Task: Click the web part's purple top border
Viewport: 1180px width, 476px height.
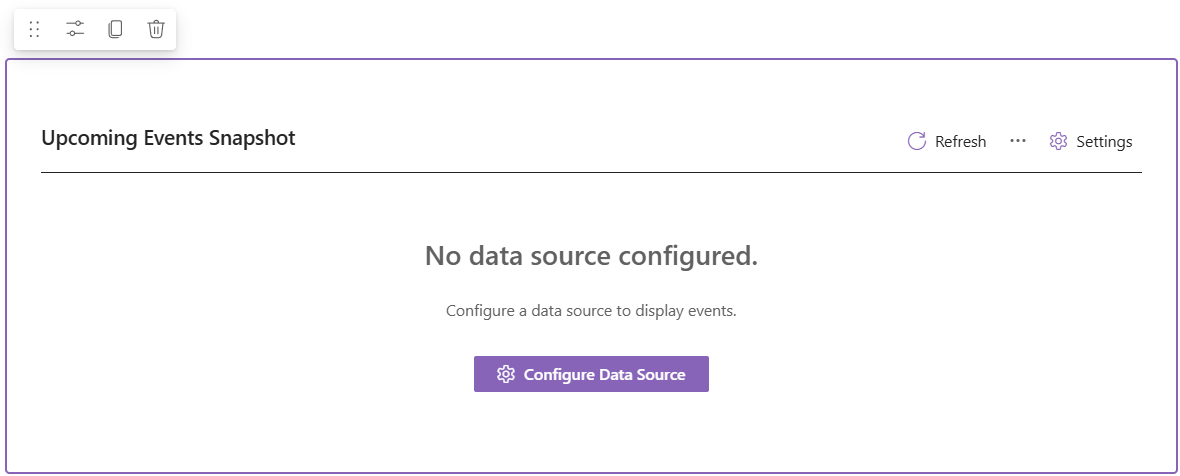Action: tap(600, 60)
